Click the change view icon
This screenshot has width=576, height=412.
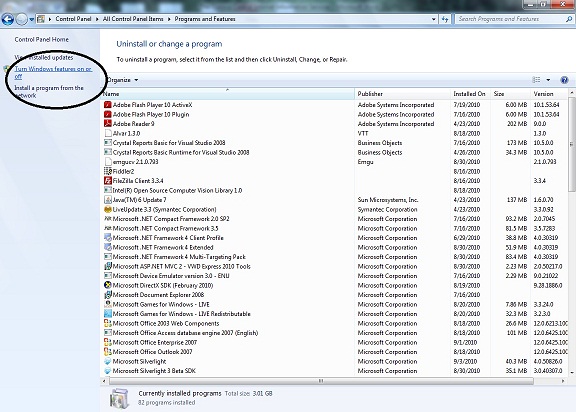click(x=536, y=80)
